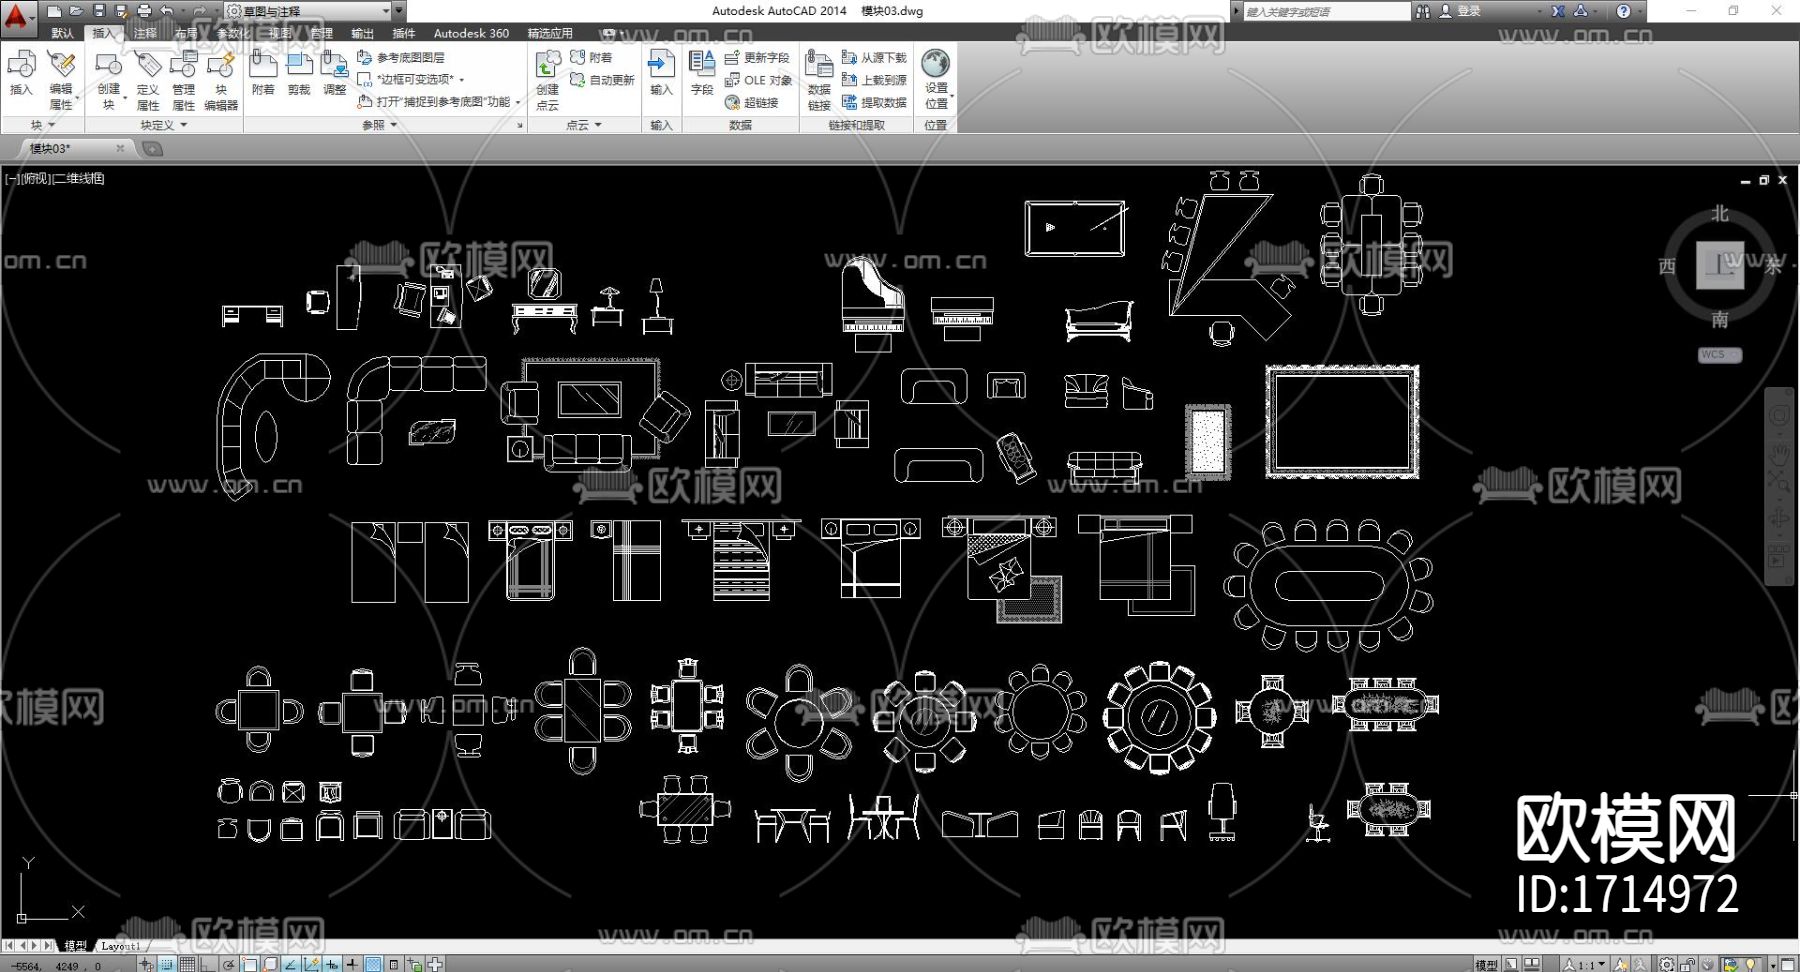Undo the last action using the arrow icon

point(167,11)
